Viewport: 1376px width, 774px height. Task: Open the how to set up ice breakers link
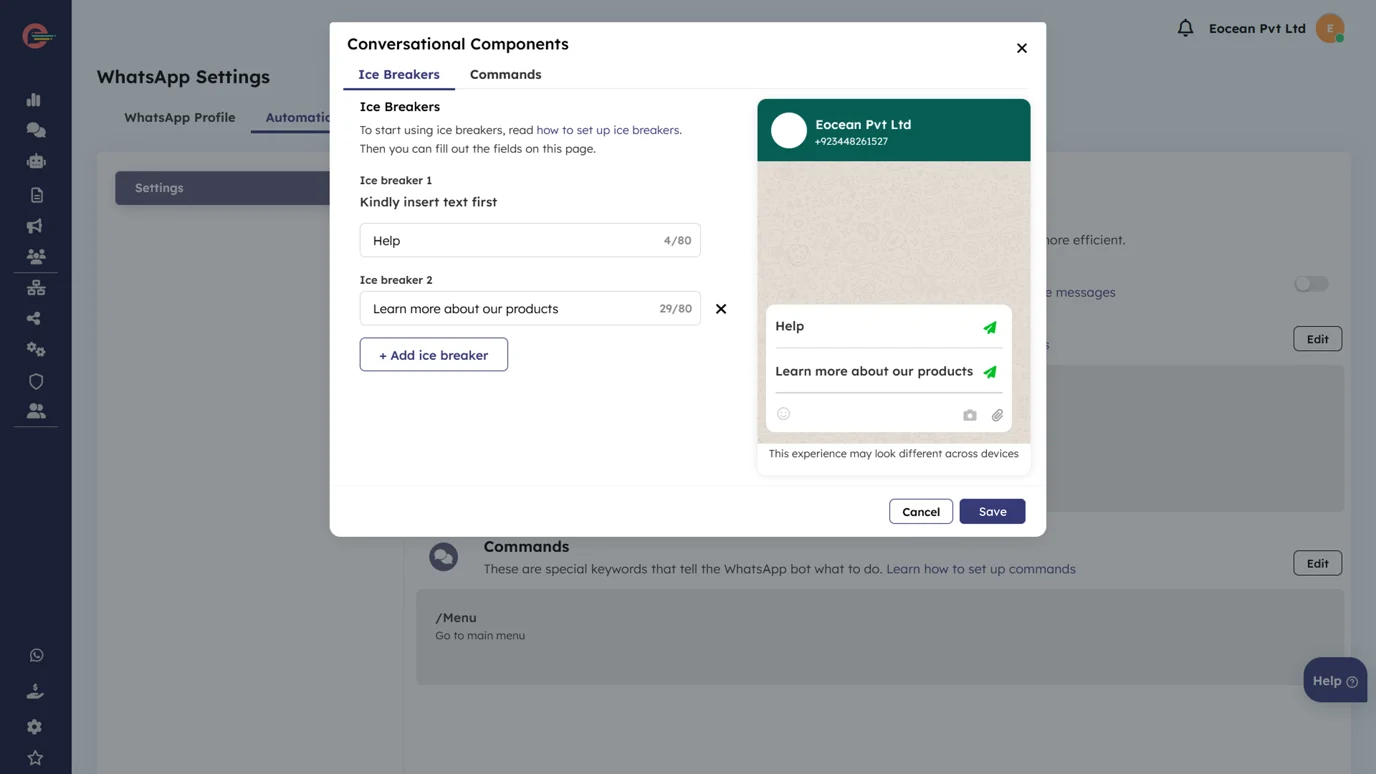608,130
